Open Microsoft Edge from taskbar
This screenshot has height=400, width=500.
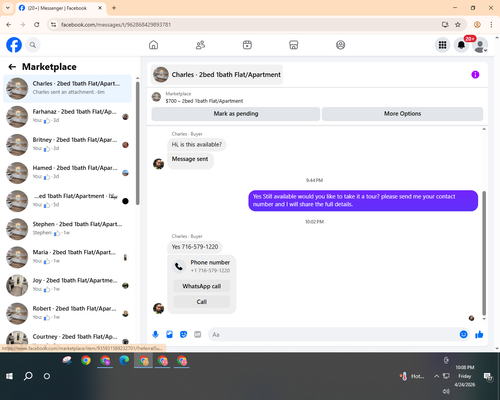pyautogui.click(x=124, y=361)
